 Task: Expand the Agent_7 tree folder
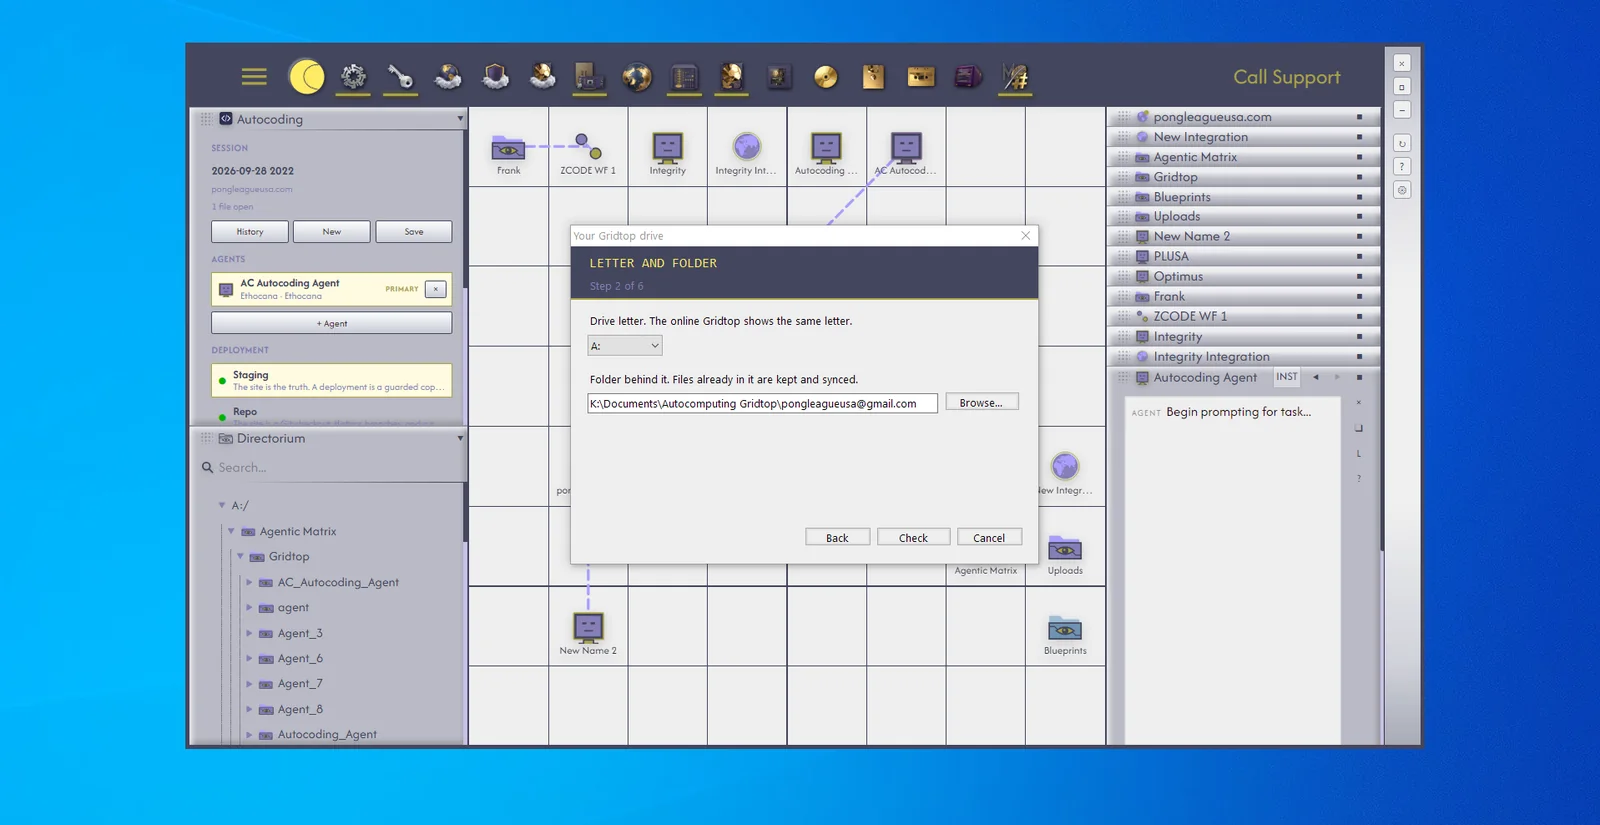(x=249, y=684)
